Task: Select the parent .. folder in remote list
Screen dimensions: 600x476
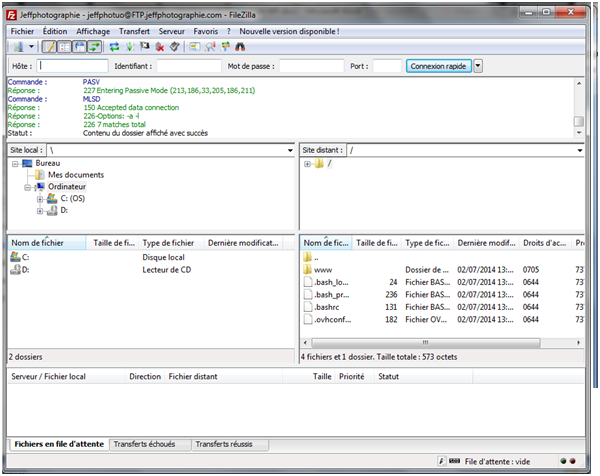Action: 442,258
